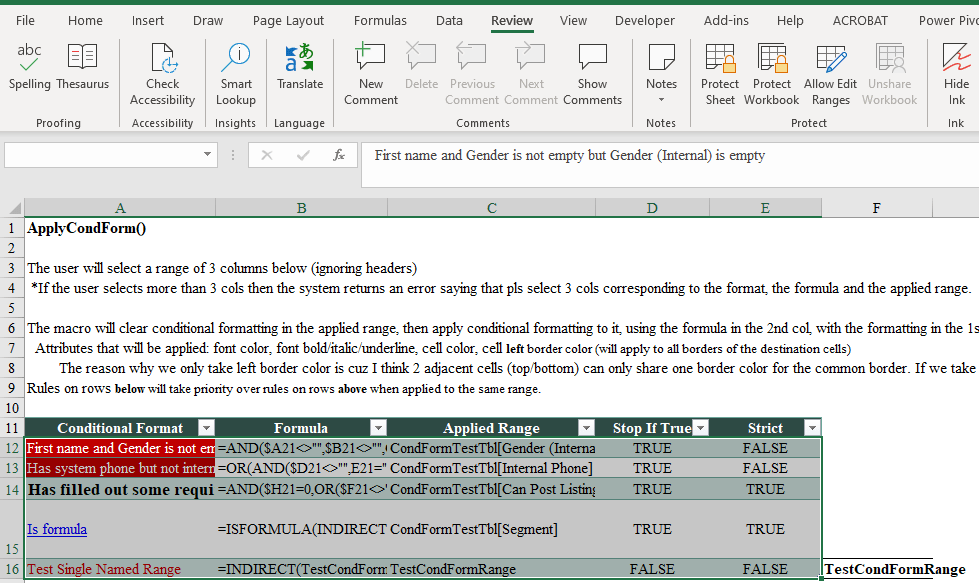The width and height of the screenshot is (979, 583).
Task: Show Comments pane
Action: [x=592, y=75]
